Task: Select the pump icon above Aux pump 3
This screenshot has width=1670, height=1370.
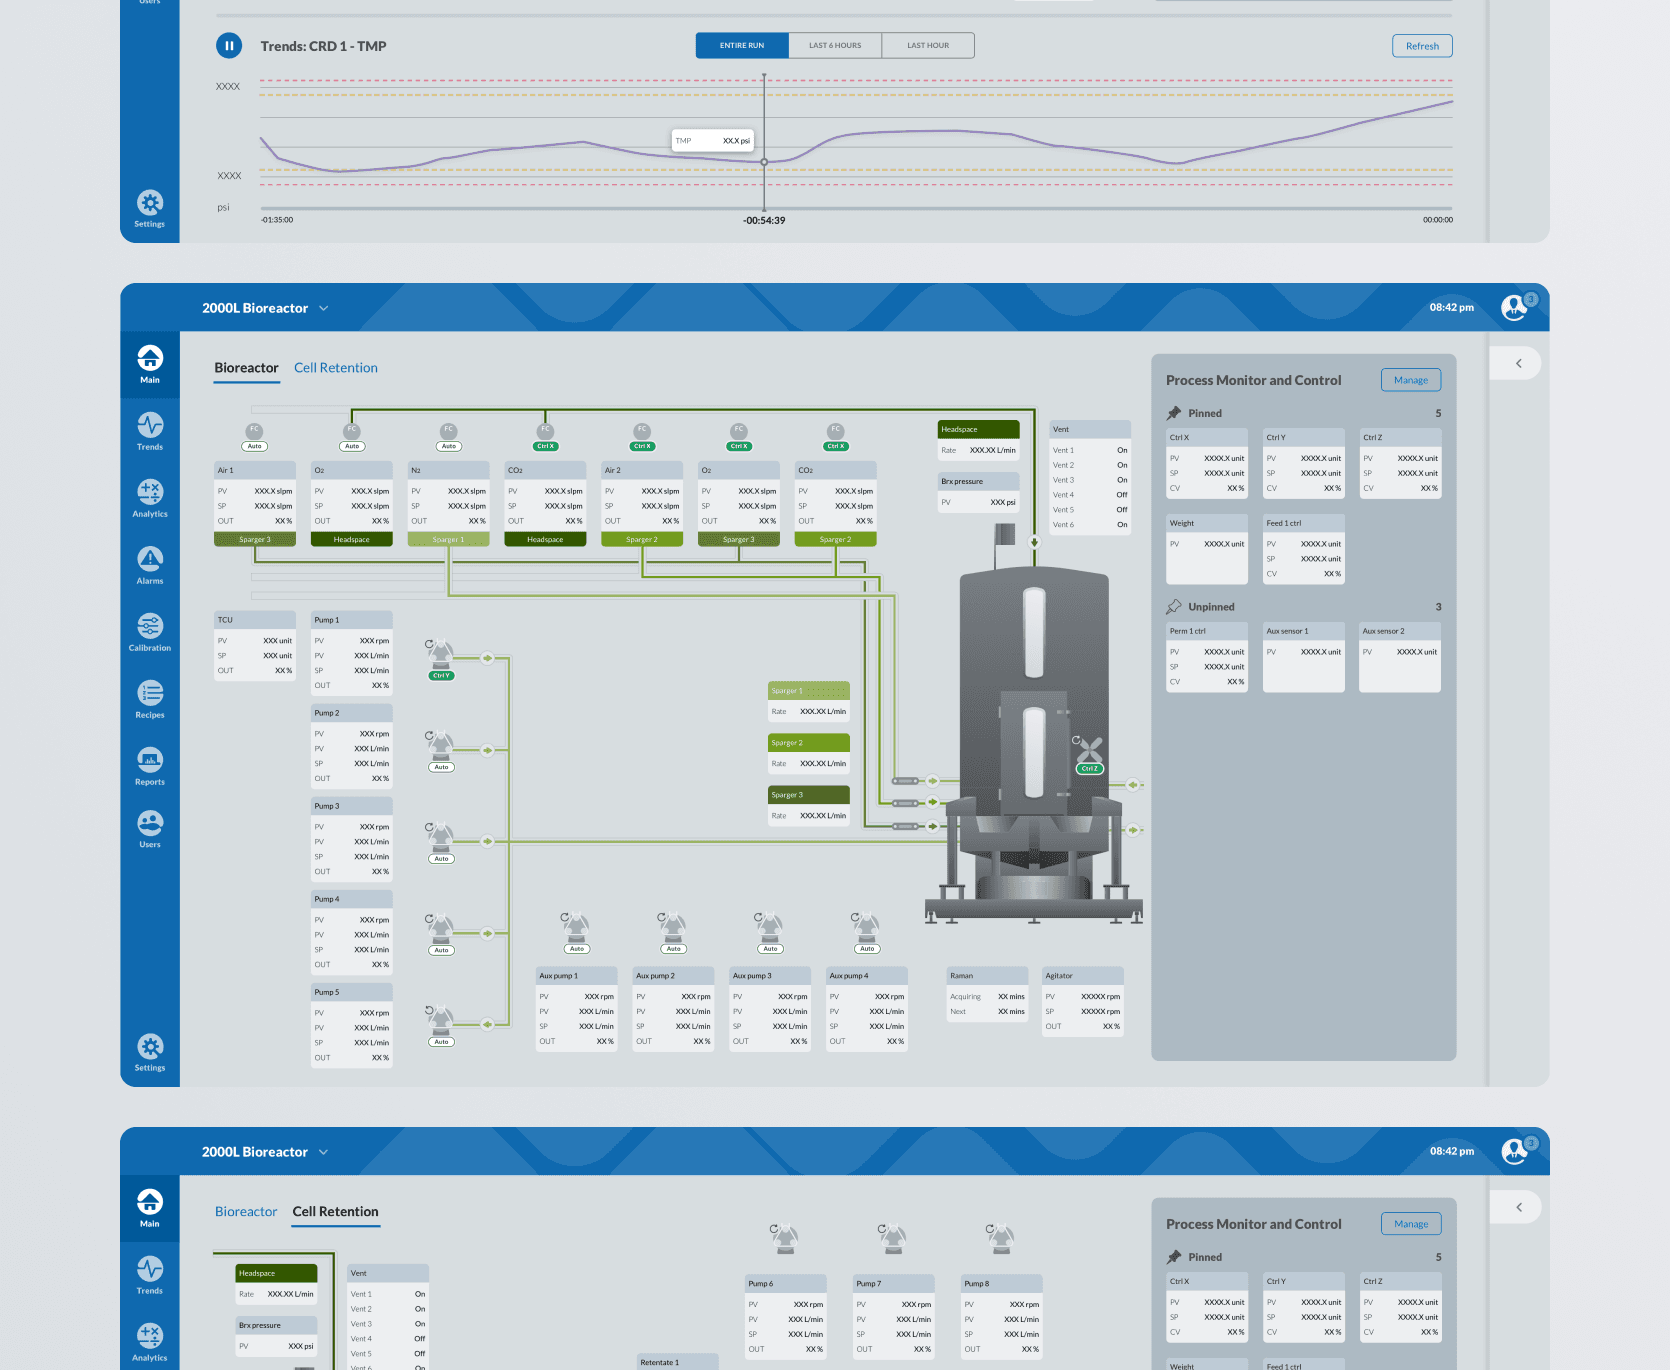Action: (x=770, y=927)
